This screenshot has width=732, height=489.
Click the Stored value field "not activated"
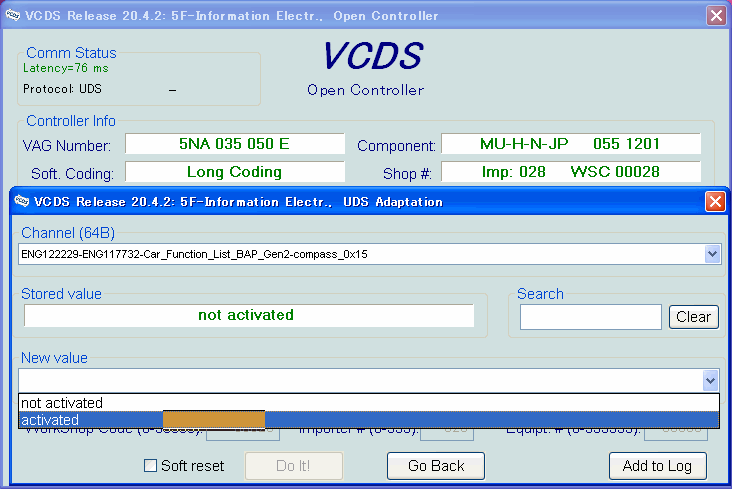(x=249, y=315)
